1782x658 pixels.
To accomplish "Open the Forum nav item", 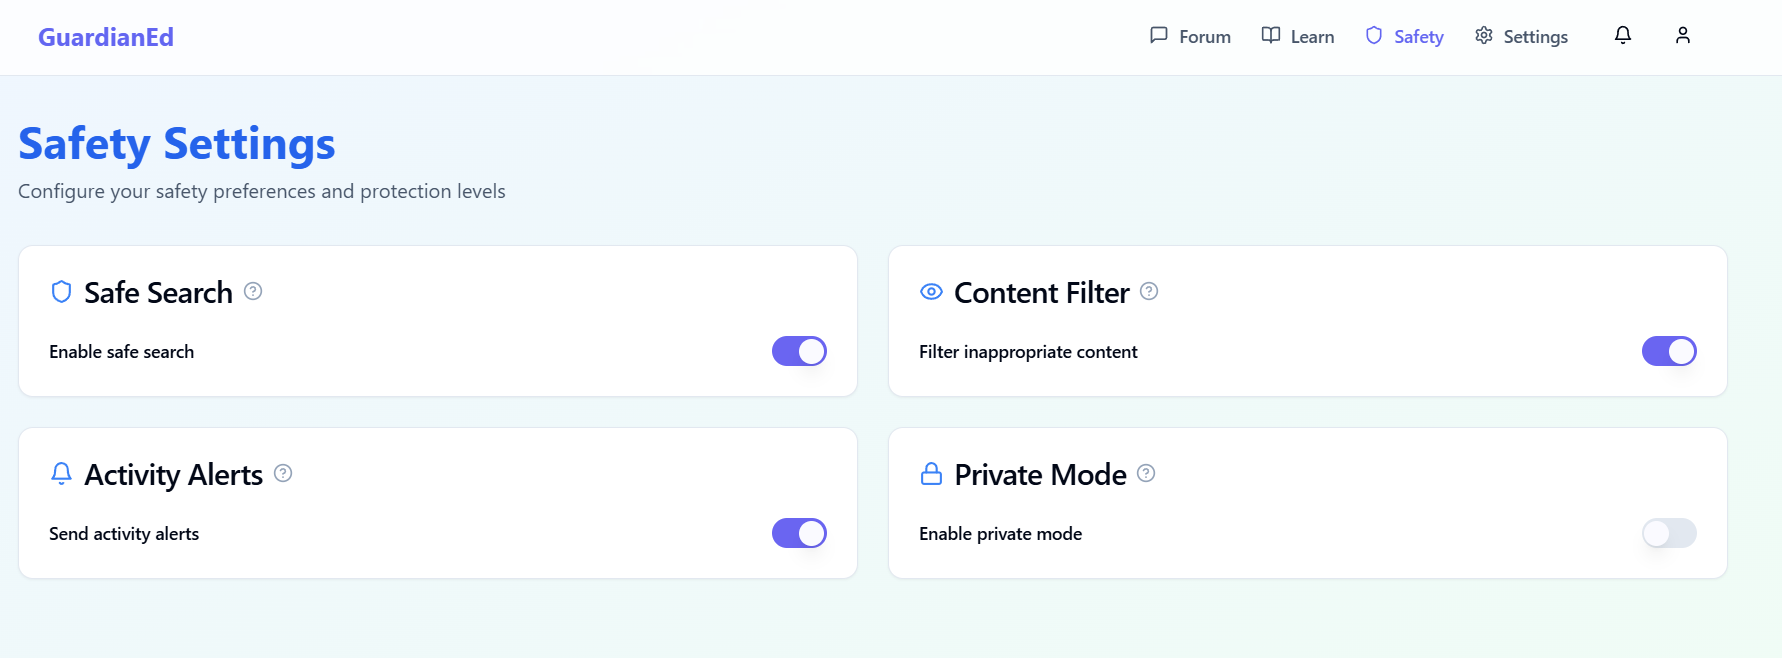I will click(x=1190, y=37).
